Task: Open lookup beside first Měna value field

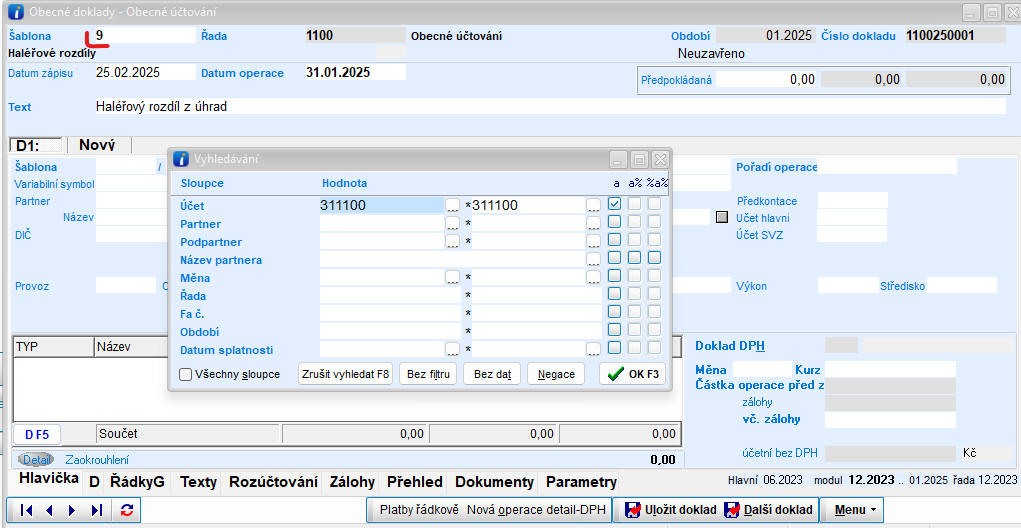Action: 452,277
